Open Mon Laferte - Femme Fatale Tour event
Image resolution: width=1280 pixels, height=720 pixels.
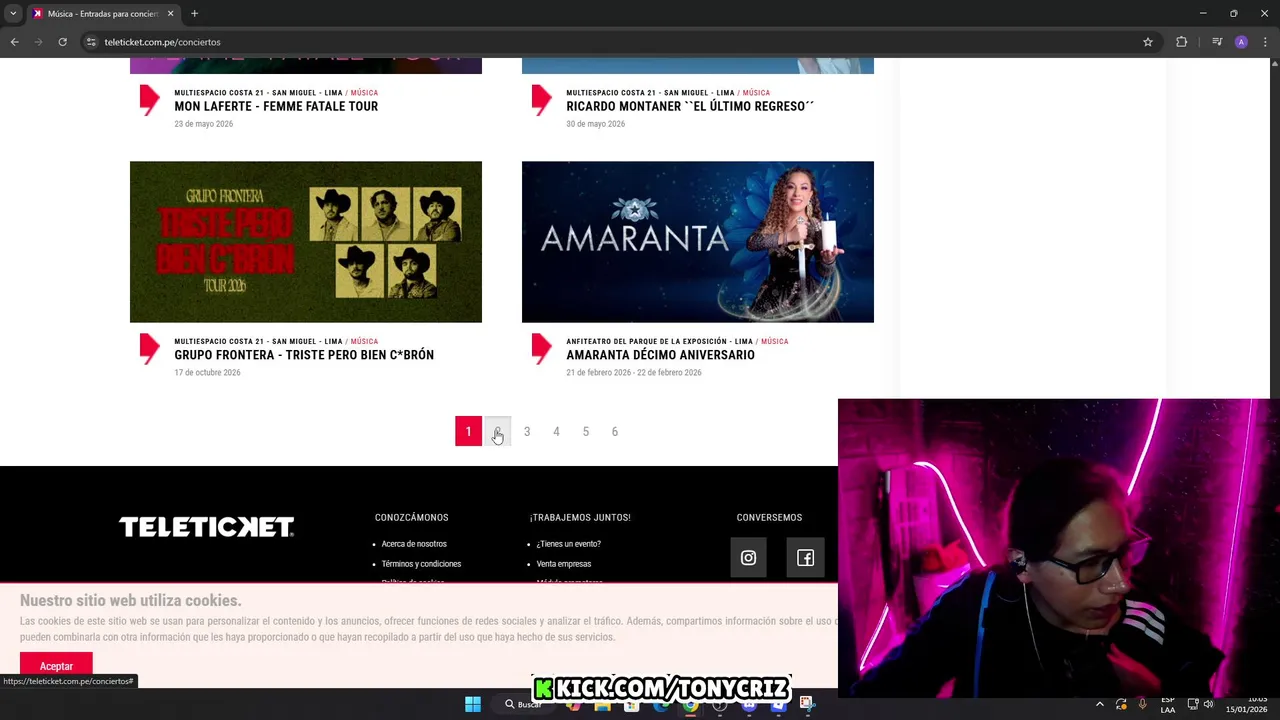click(276, 106)
